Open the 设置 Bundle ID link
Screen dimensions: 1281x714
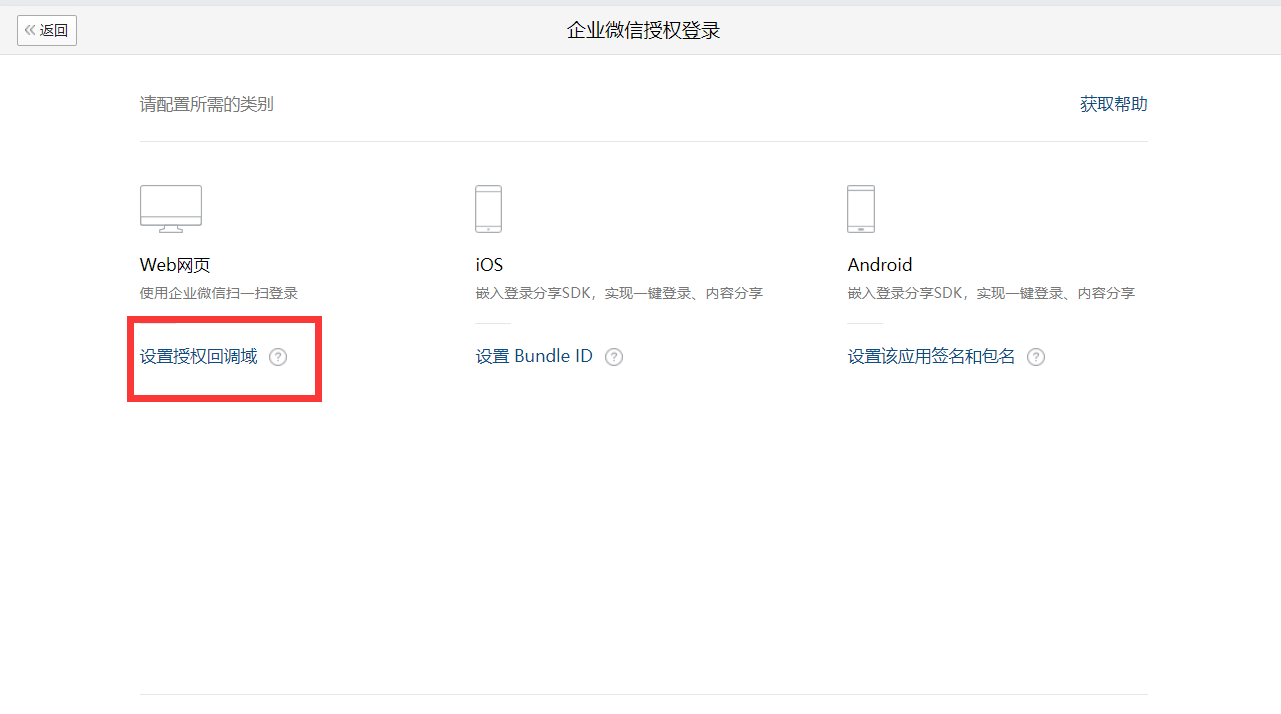pos(534,357)
